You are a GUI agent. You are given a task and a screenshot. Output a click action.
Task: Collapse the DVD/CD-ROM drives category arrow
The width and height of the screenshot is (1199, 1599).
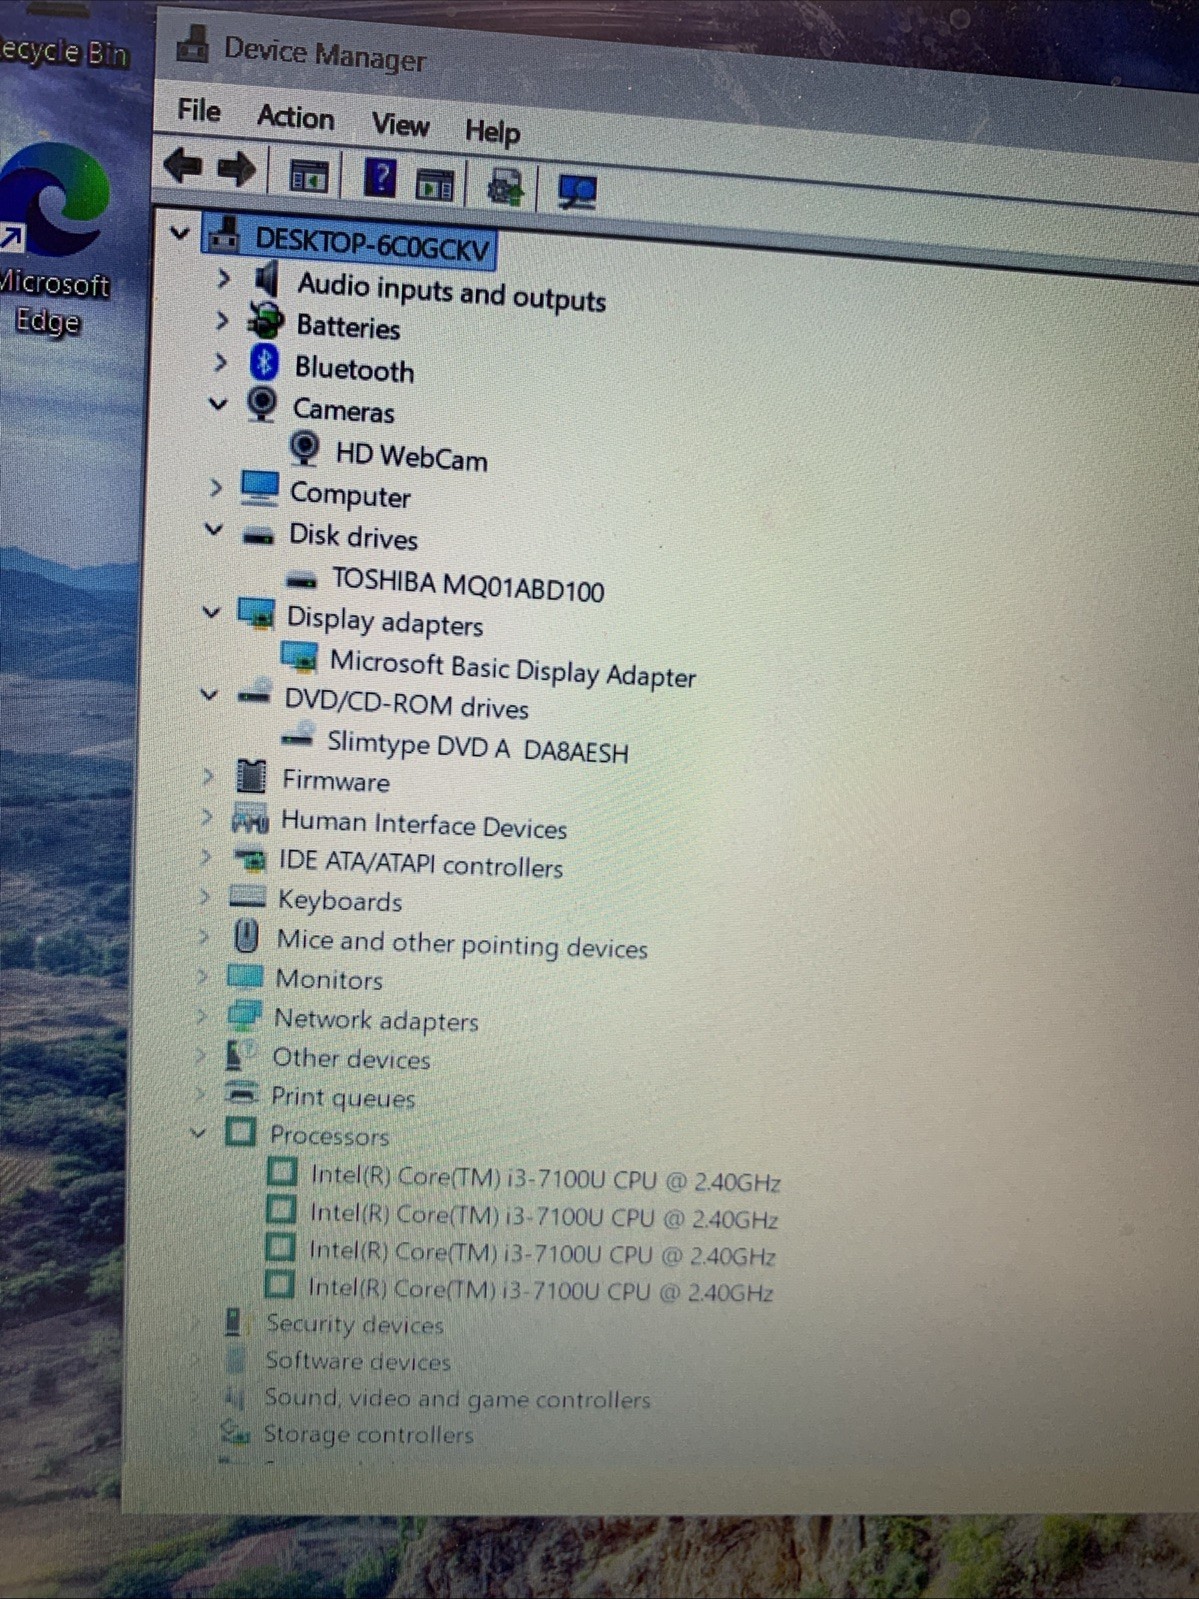coord(208,693)
